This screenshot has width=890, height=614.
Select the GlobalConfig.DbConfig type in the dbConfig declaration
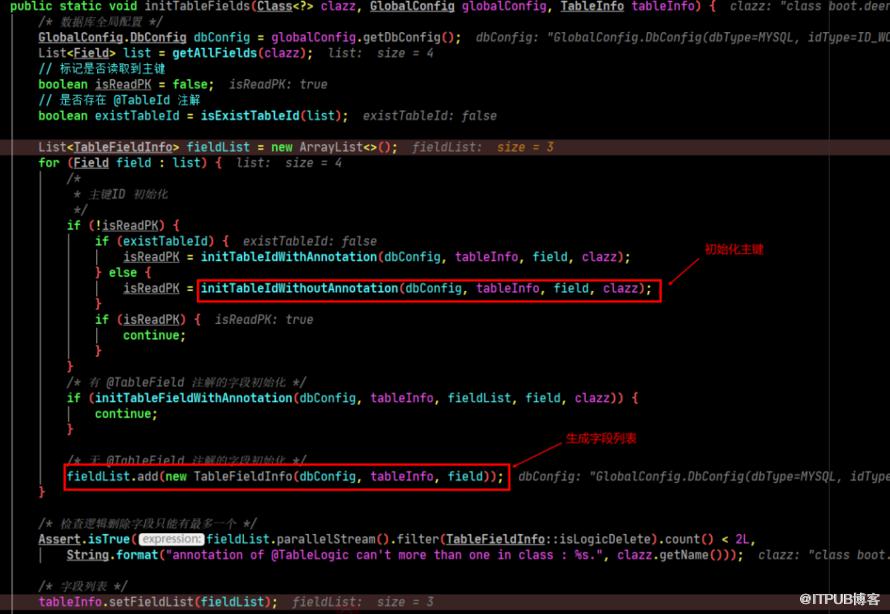coord(112,37)
